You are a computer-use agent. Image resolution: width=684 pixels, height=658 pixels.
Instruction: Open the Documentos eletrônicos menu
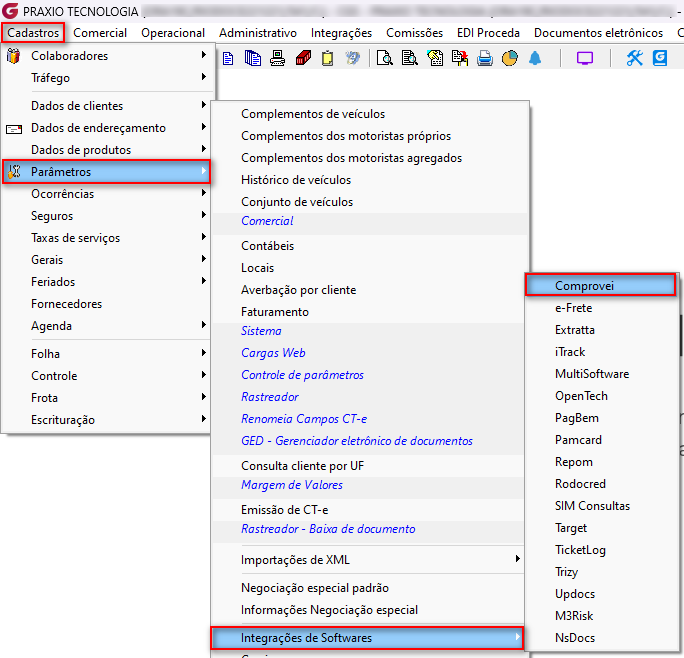click(x=598, y=33)
